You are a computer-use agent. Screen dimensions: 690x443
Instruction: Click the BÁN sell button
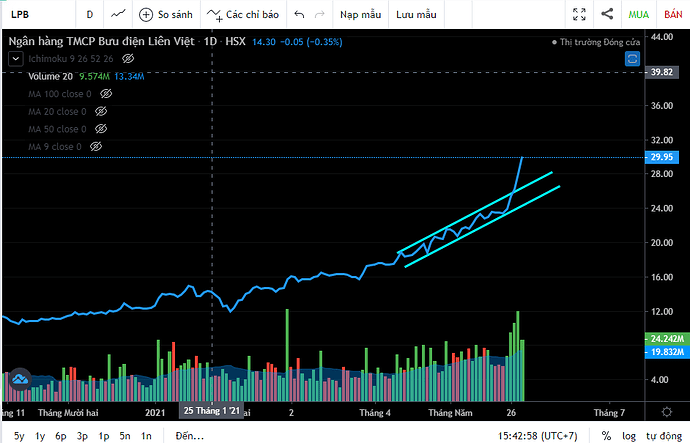(x=673, y=15)
